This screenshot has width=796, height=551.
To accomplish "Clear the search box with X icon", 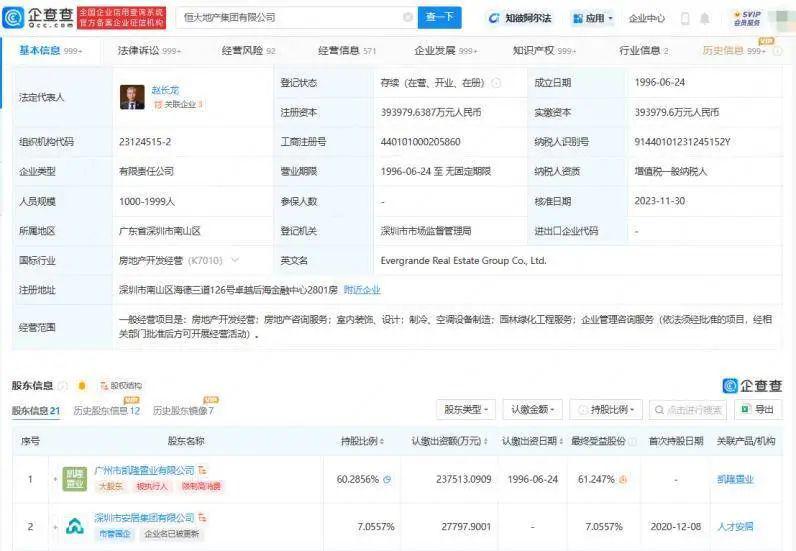I will pyautogui.click(x=408, y=18).
